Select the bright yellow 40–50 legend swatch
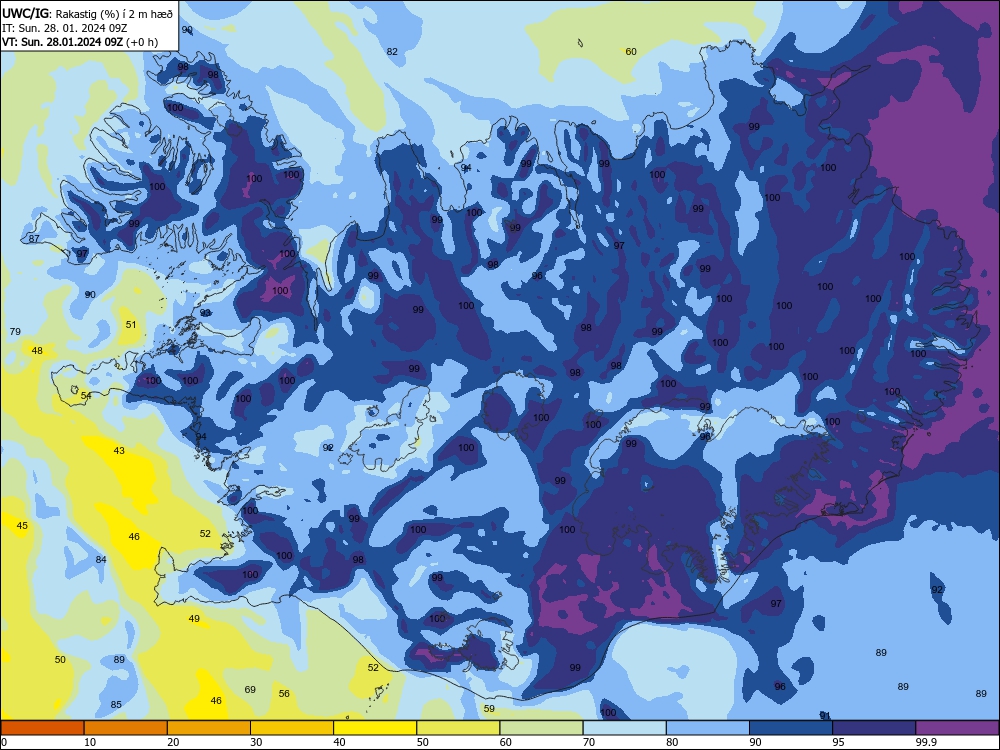1000x750 pixels. [x=375, y=728]
